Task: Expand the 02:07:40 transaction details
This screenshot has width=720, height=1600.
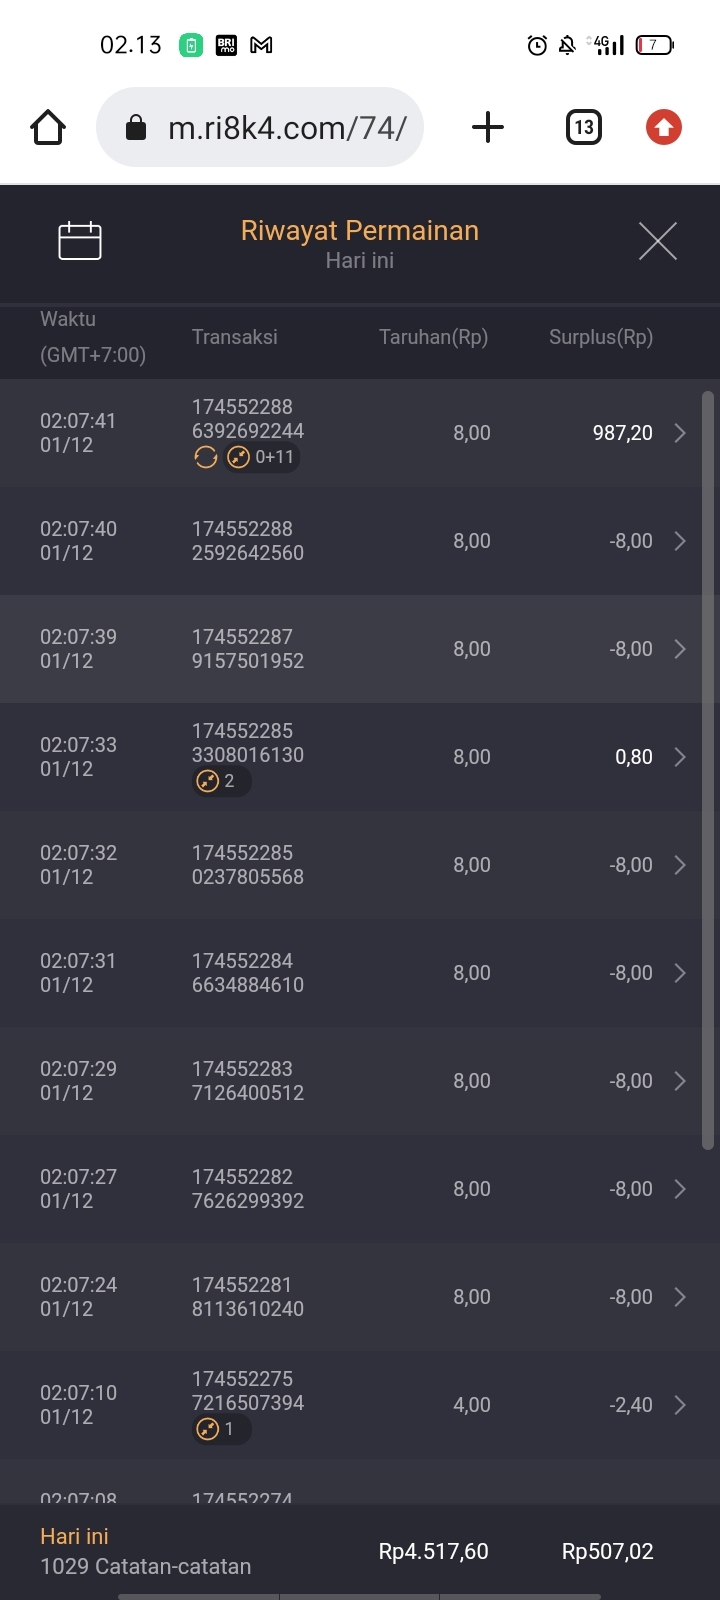Action: [680, 541]
